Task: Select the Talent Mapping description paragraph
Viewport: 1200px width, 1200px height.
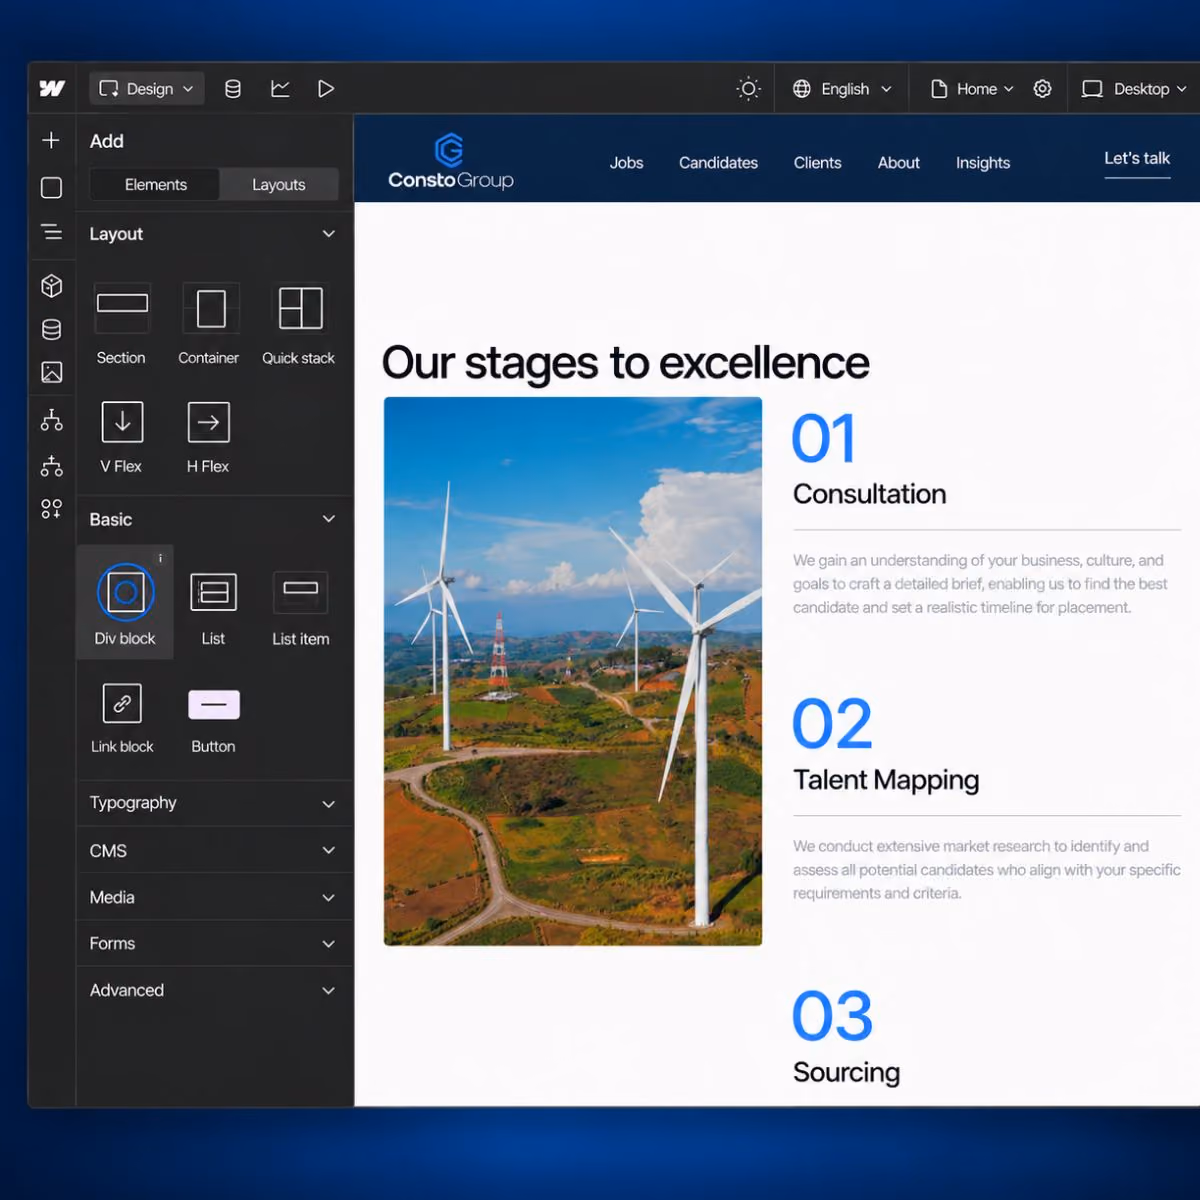Action: tap(987, 870)
